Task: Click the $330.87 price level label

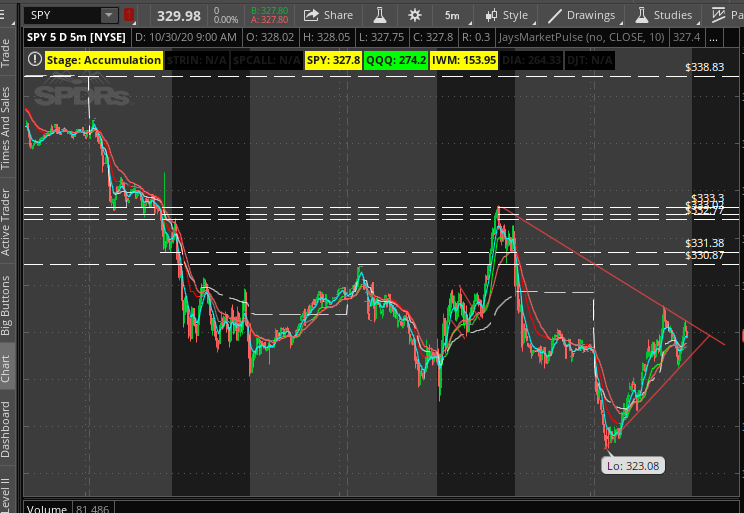Action: point(705,255)
